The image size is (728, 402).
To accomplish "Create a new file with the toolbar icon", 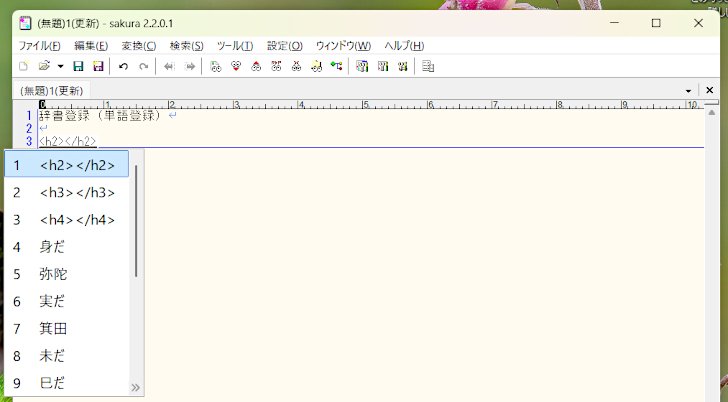I will coord(23,67).
